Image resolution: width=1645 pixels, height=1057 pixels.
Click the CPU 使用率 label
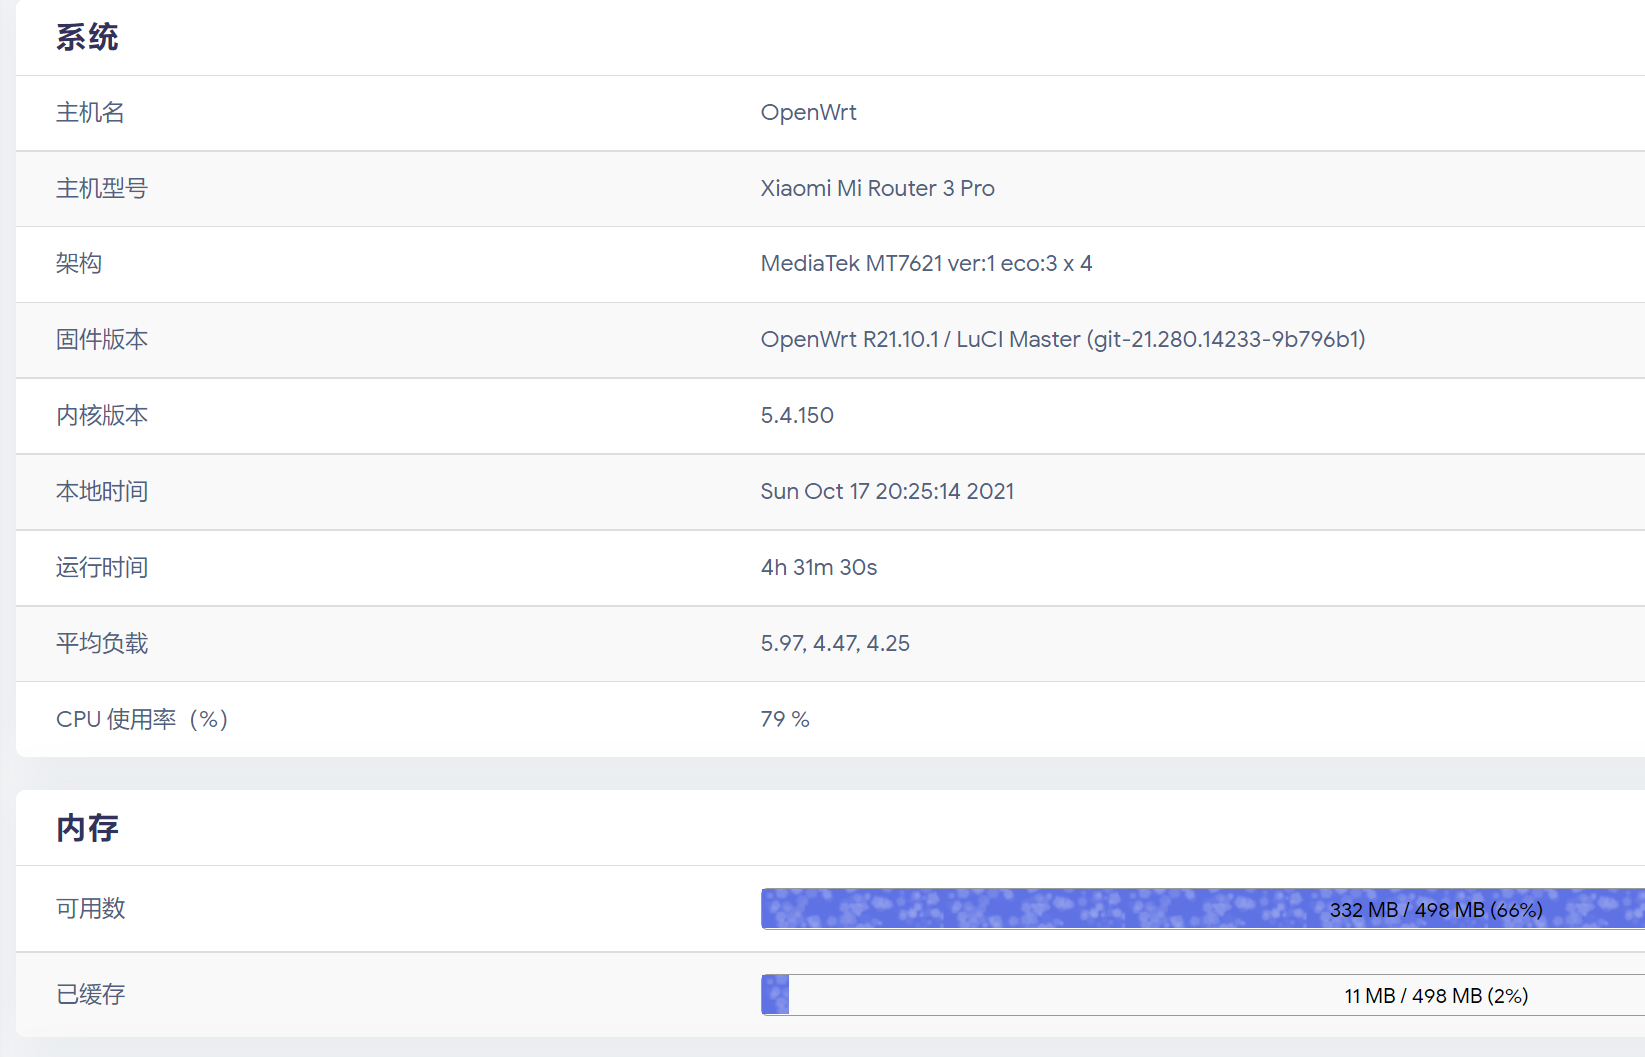(142, 719)
